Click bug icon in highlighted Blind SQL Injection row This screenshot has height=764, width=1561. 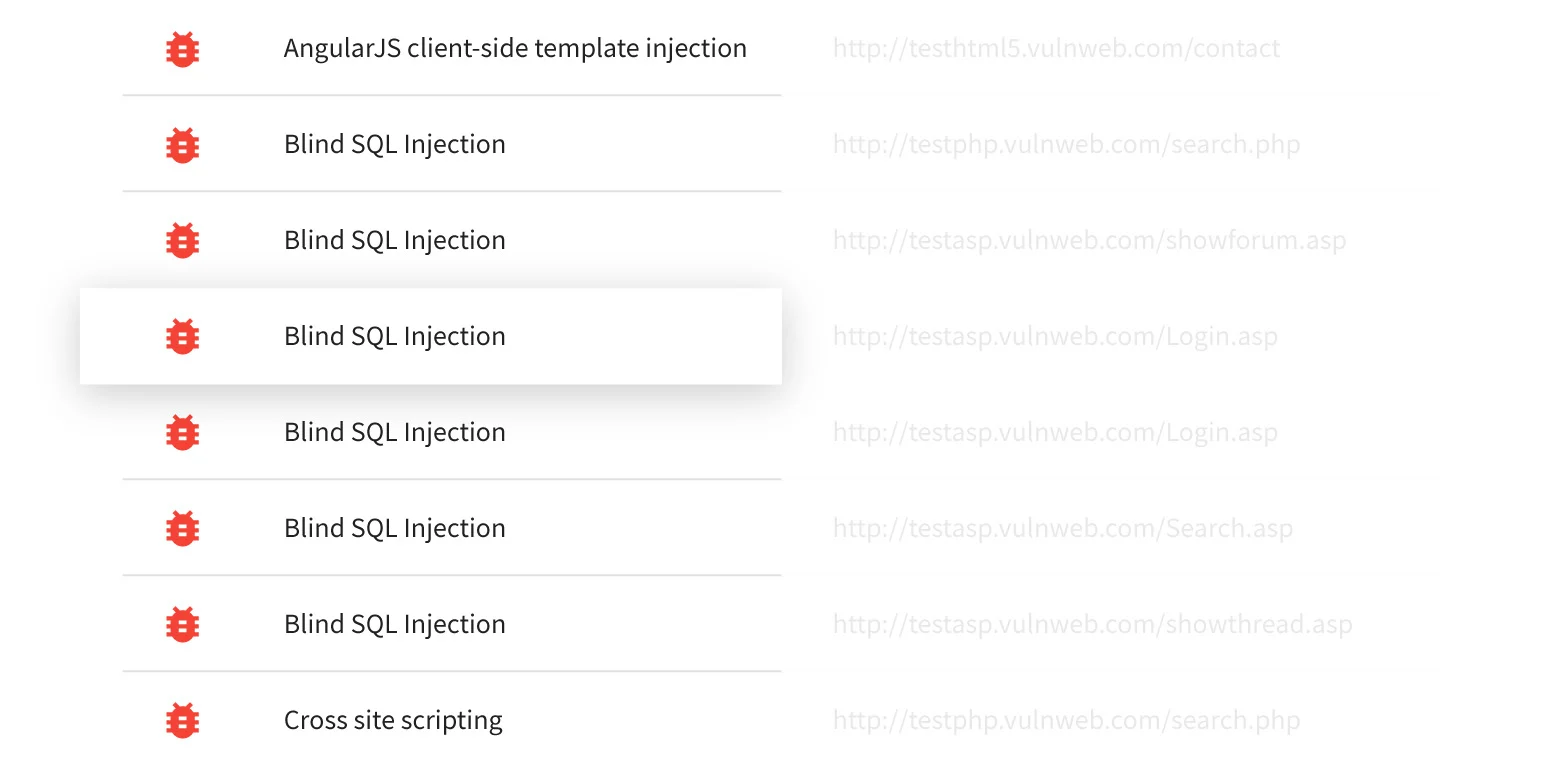(182, 337)
